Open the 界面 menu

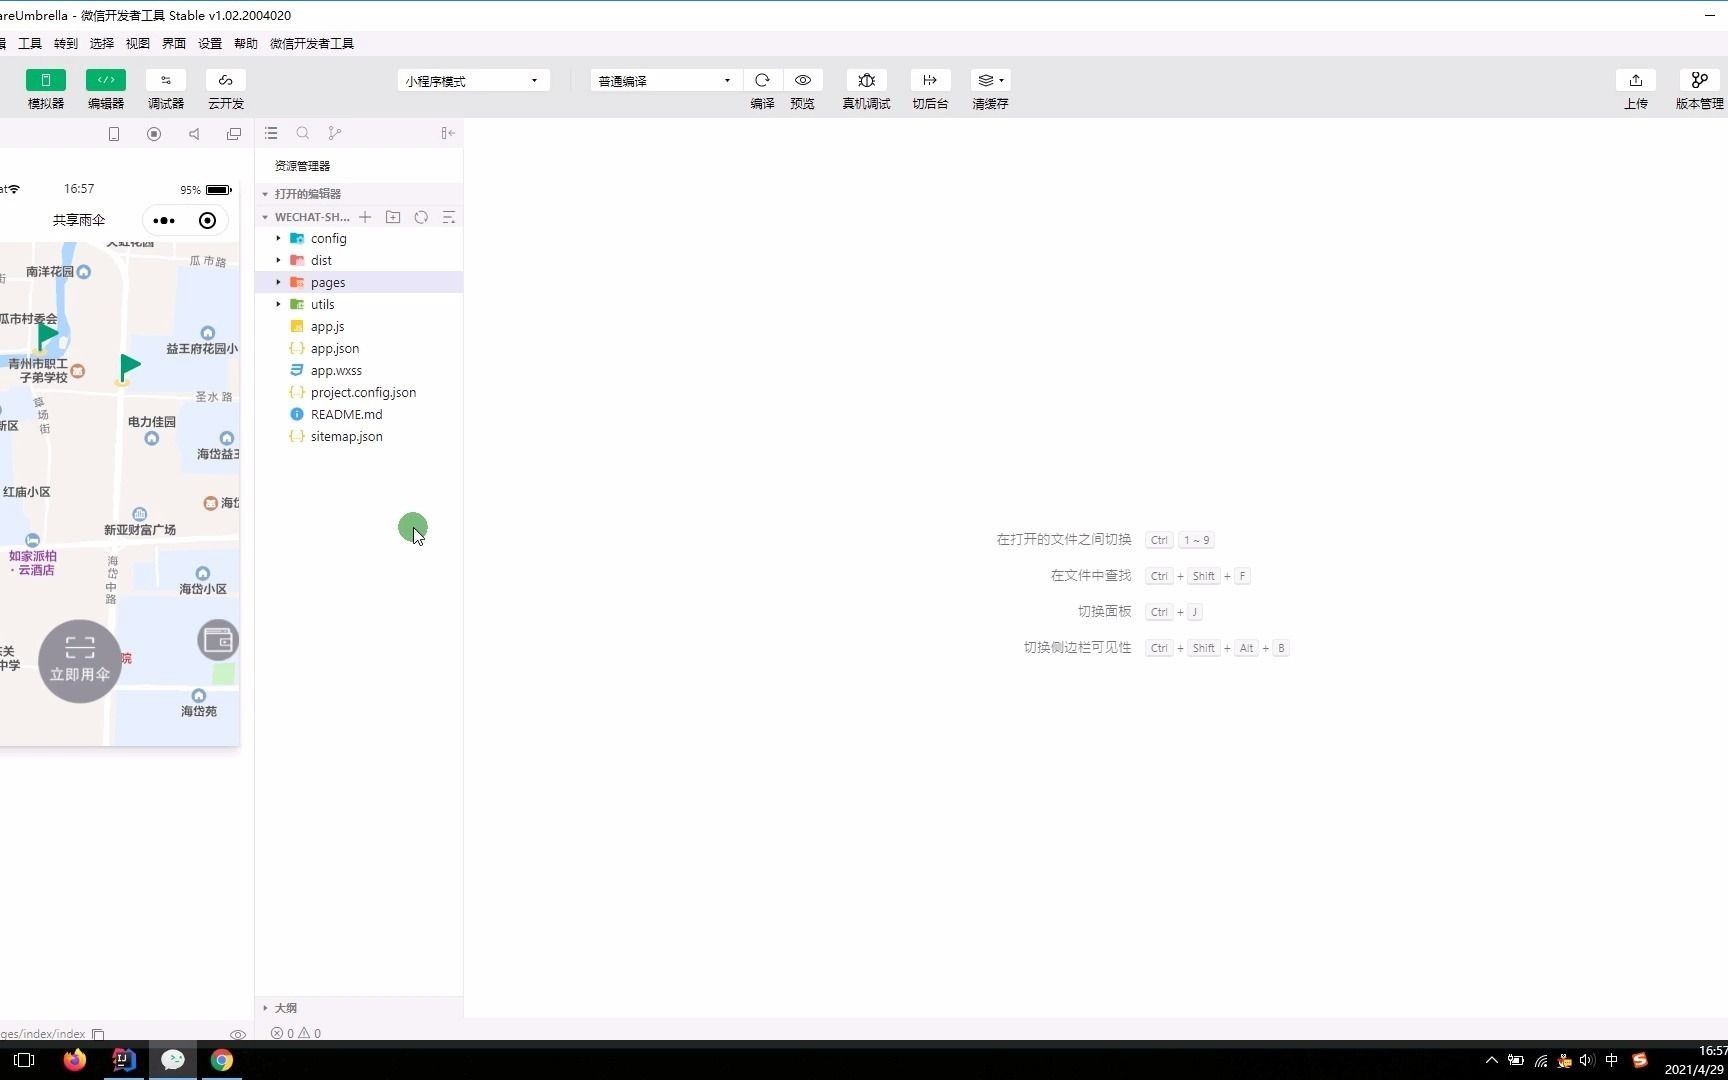(x=174, y=44)
